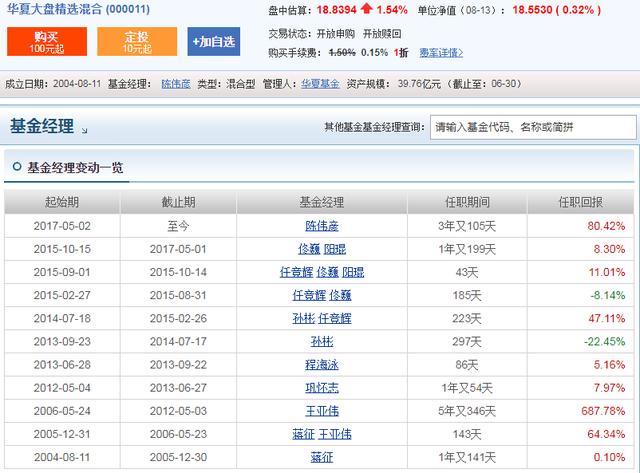Viewport: 640px width, 473px height.
Task: Click the start date 2004-08-11
Action: click(x=62, y=457)
